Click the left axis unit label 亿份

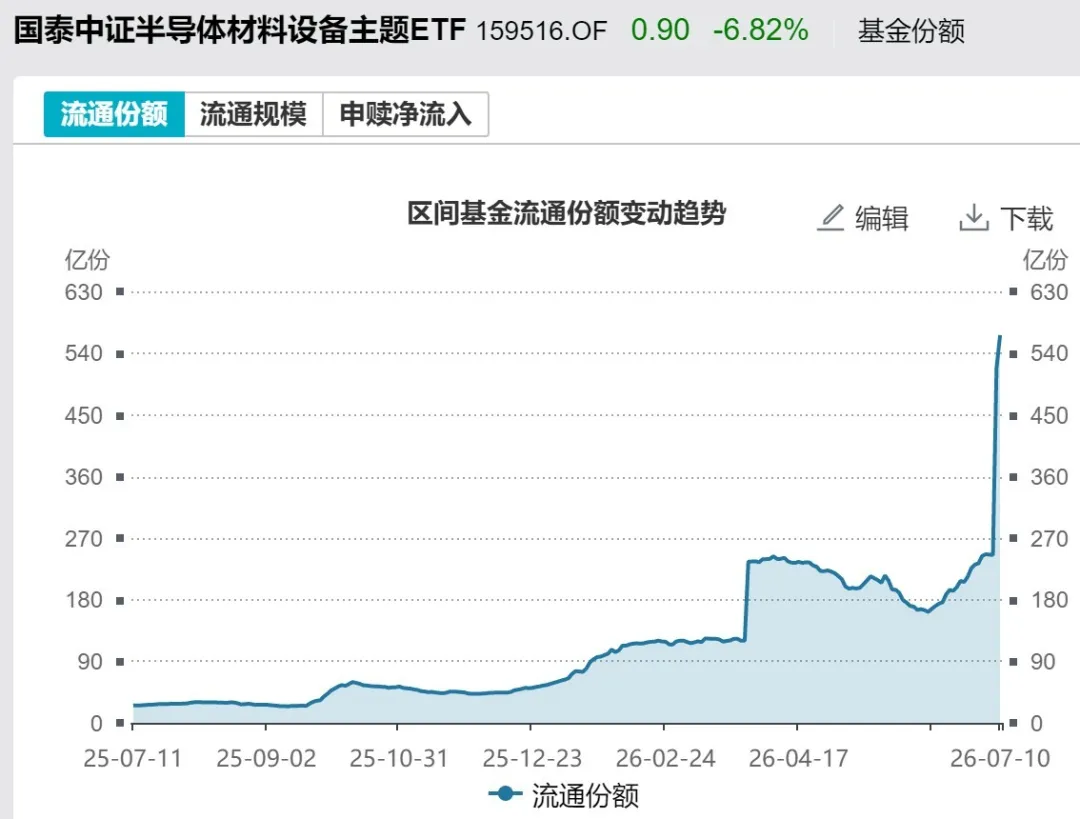[87, 260]
